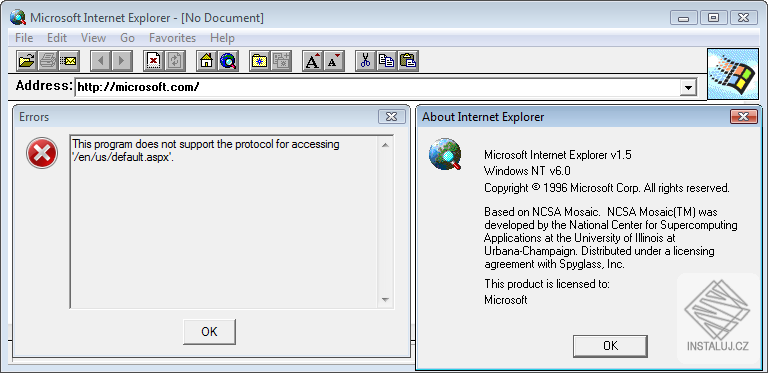Open the Home page icon
The image size is (768, 373).
(207, 61)
